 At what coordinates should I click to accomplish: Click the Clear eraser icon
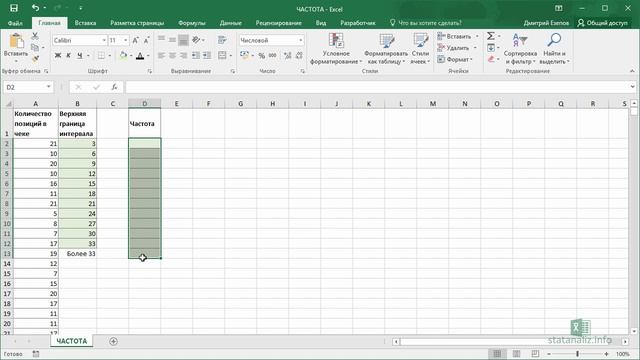tap(491, 59)
